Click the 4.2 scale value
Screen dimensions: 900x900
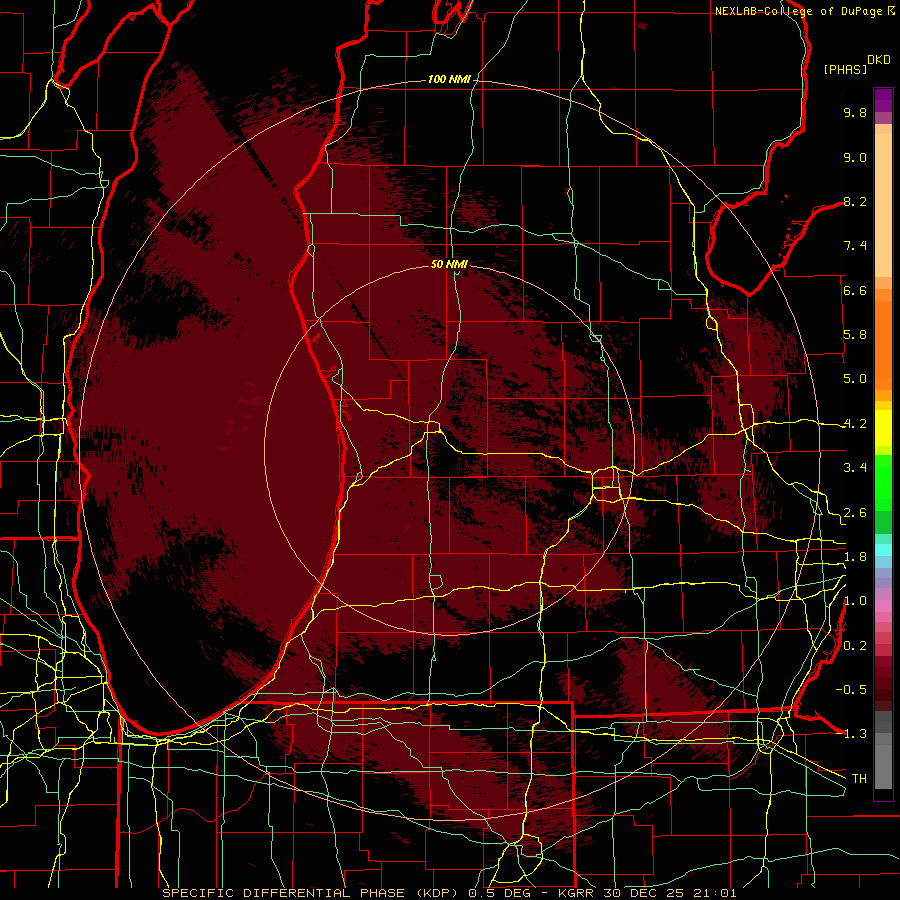(x=855, y=424)
